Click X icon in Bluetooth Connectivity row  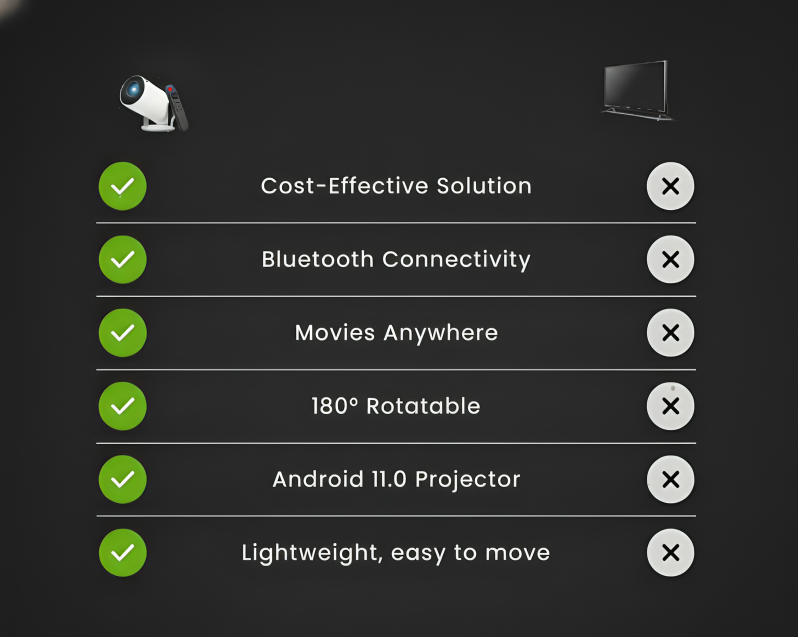click(670, 260)
